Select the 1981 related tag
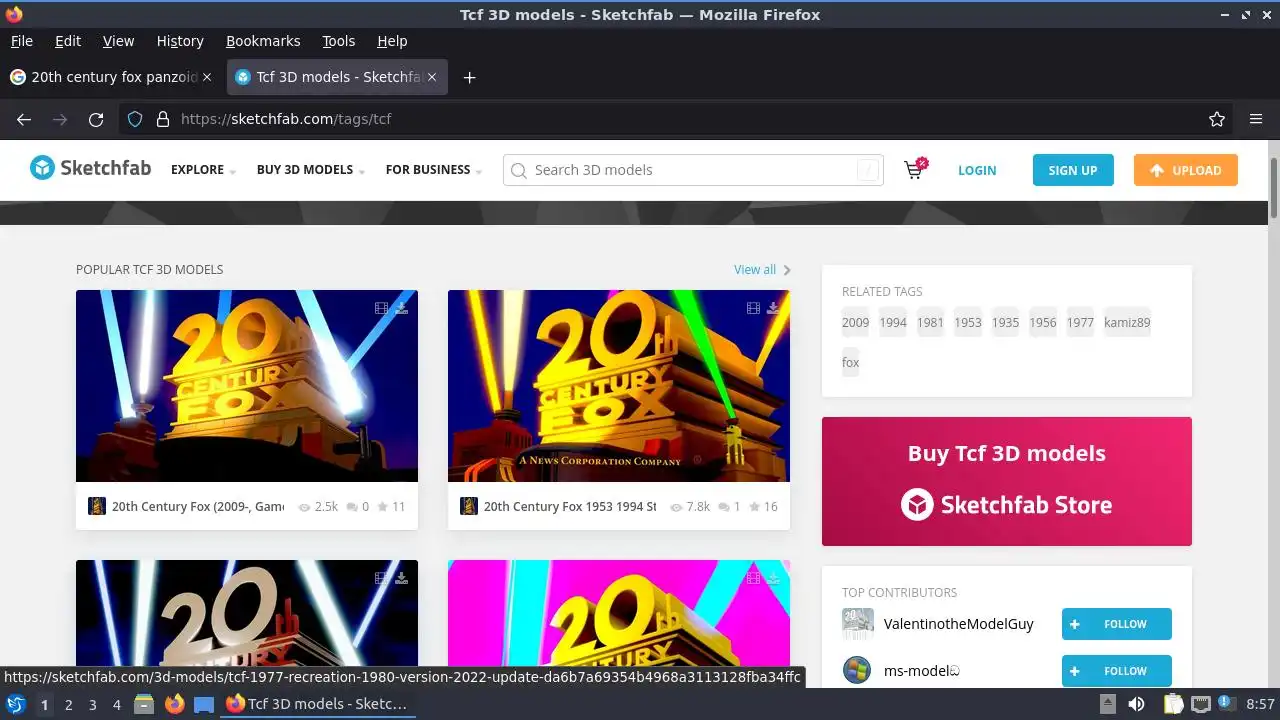1280x720 pixels. tap(930, 323)
